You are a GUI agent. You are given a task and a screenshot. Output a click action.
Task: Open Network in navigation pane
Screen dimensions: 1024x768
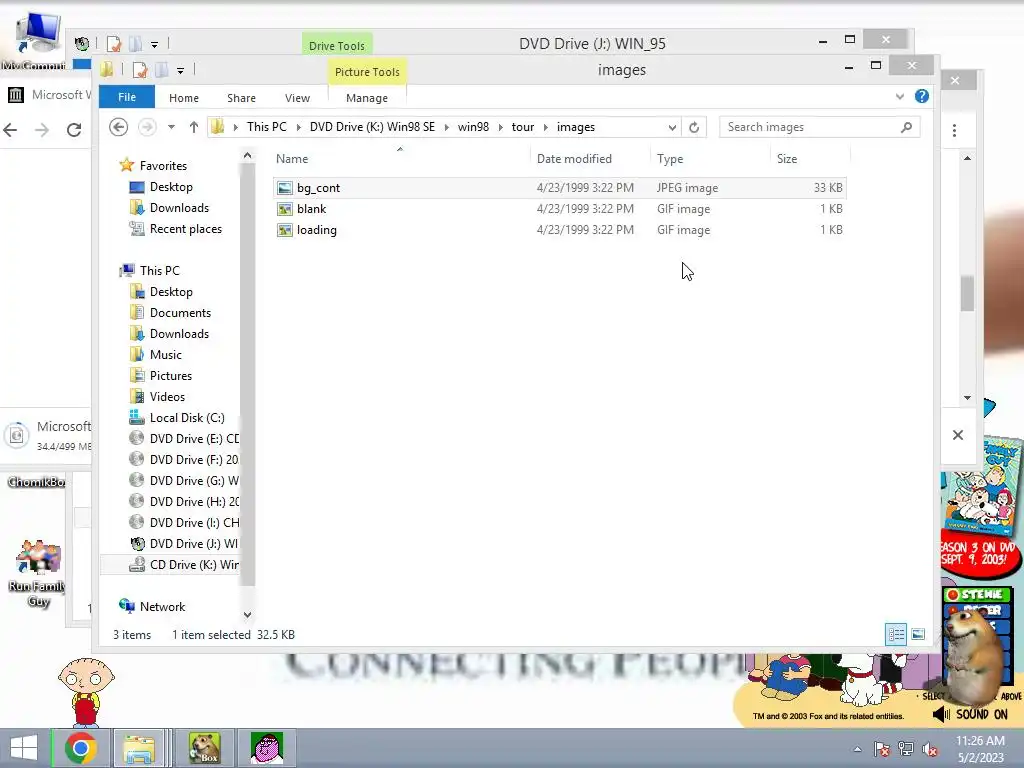click(x=162, y=607)
